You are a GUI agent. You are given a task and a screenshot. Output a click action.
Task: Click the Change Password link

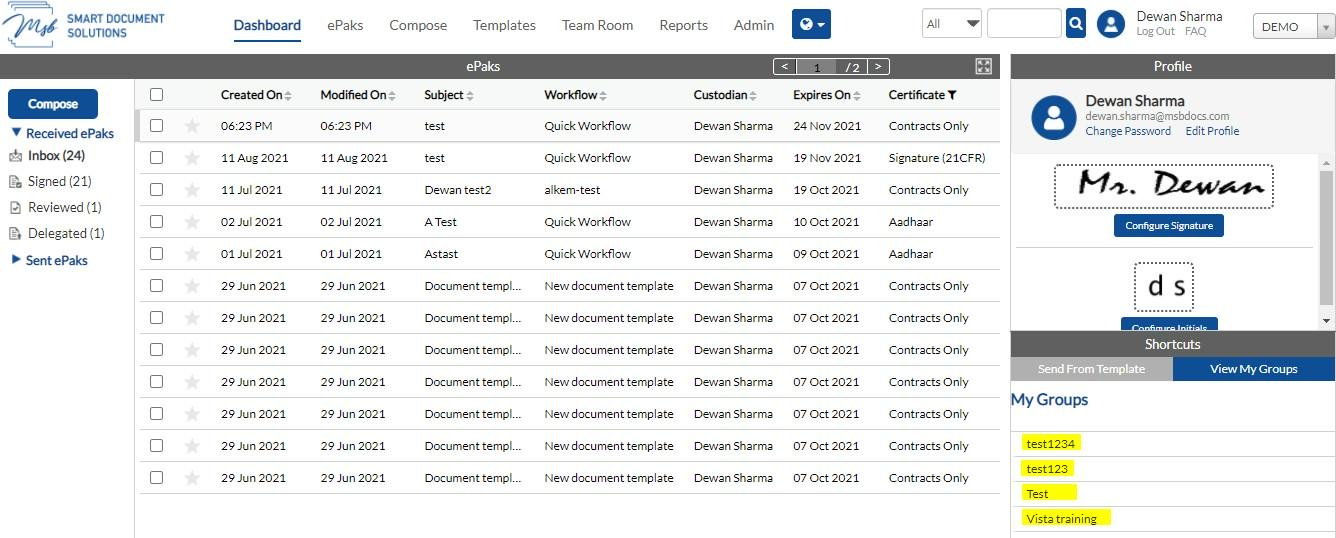pyautogui.click(x=1128, y=131)
